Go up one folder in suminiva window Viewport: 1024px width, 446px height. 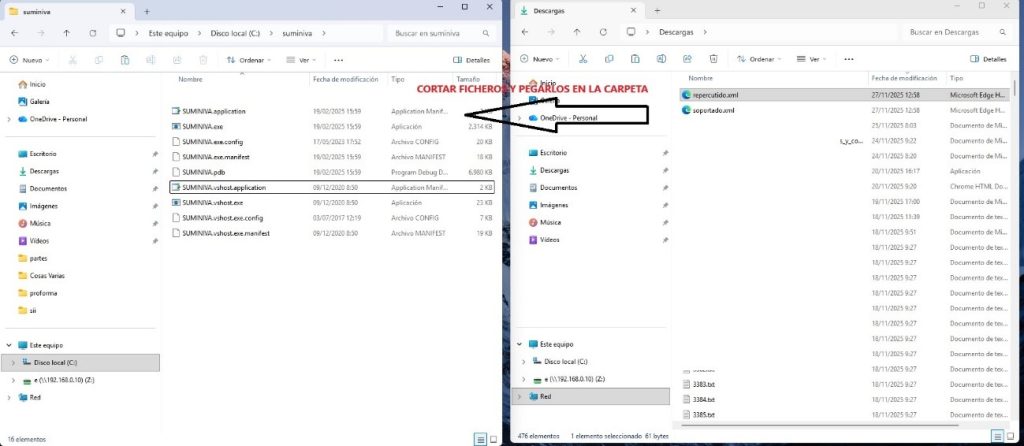tap(66, 33)
